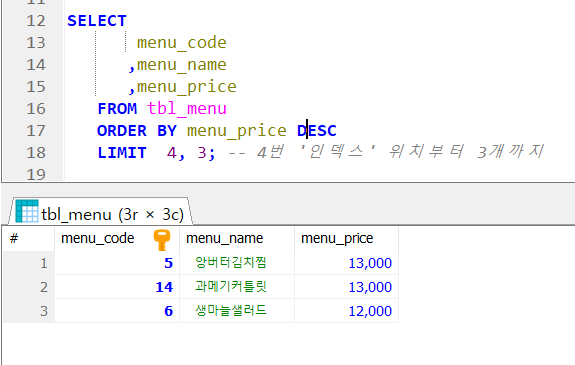The width and height of the screenshot is (575, 365).
Task: Click the FROM keyword on line 16
Action: point(117,109)
